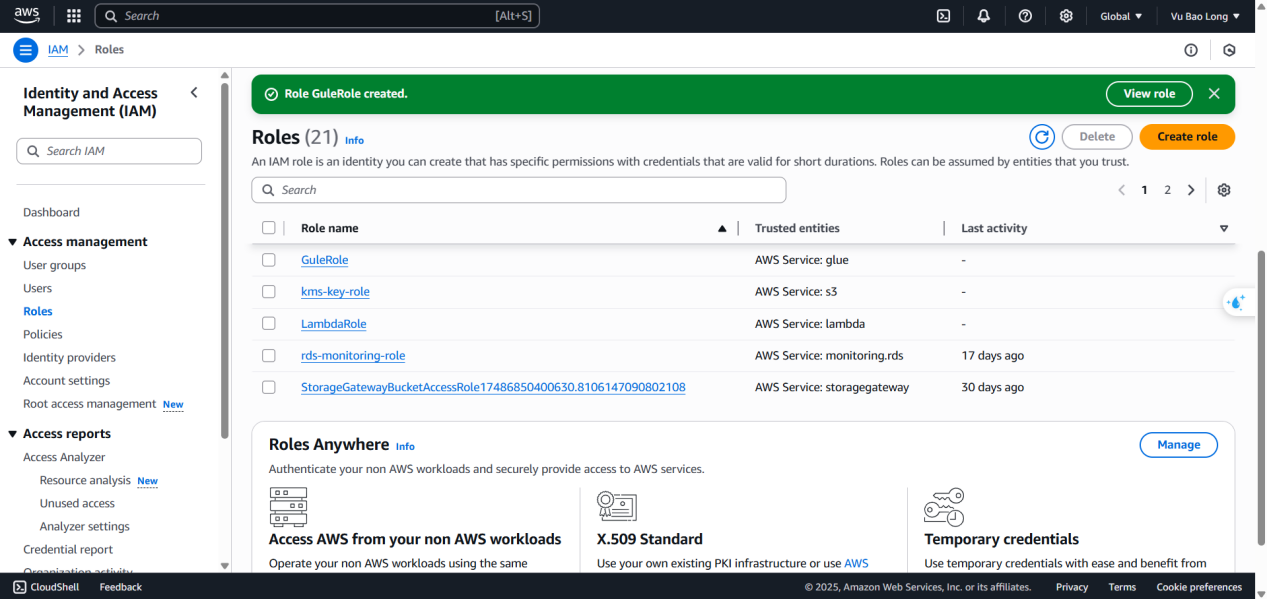Open table preferences gear icon
The image size is (1267, 599).
point(1224,190)
